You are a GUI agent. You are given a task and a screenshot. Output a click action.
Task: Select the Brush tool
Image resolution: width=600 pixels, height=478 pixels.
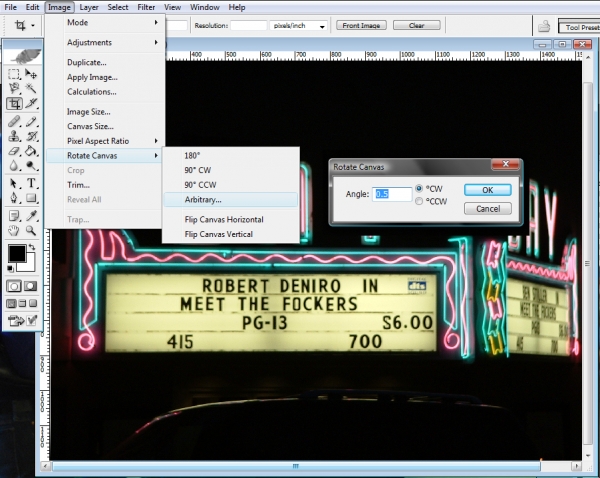pyautogui.click(x=31, y=122)
